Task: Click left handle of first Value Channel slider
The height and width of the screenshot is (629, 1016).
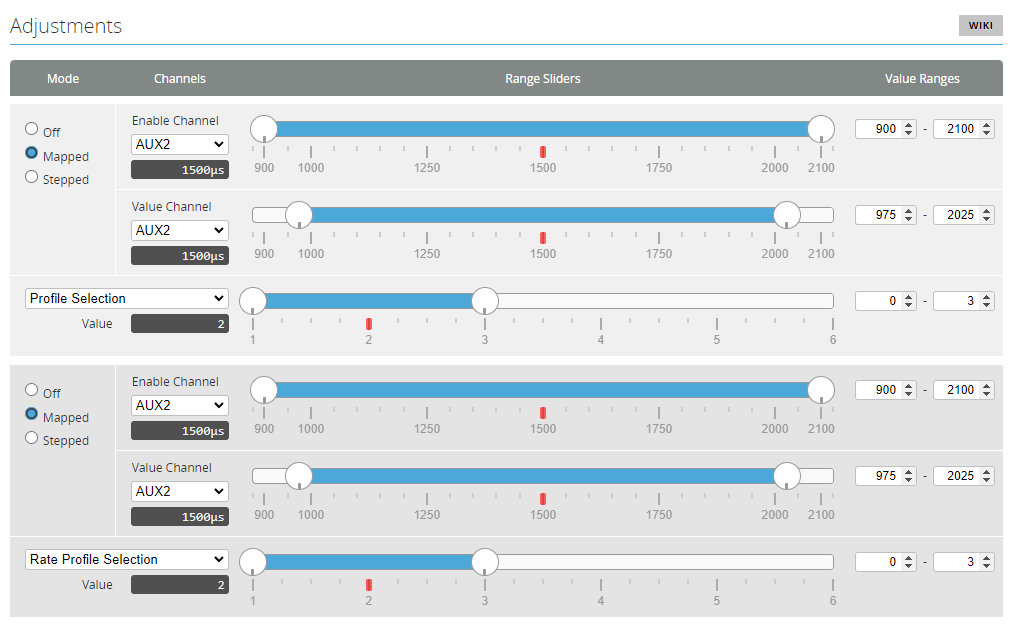Action: (299, 214)
